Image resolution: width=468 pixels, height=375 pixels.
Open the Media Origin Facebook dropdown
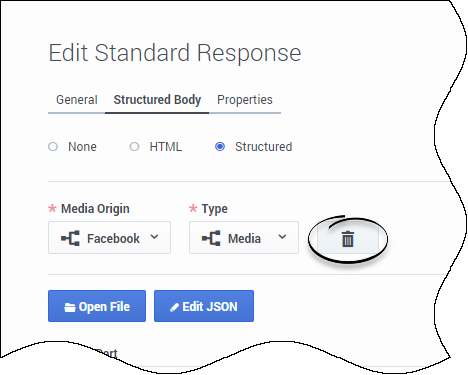tap(109, 238)
